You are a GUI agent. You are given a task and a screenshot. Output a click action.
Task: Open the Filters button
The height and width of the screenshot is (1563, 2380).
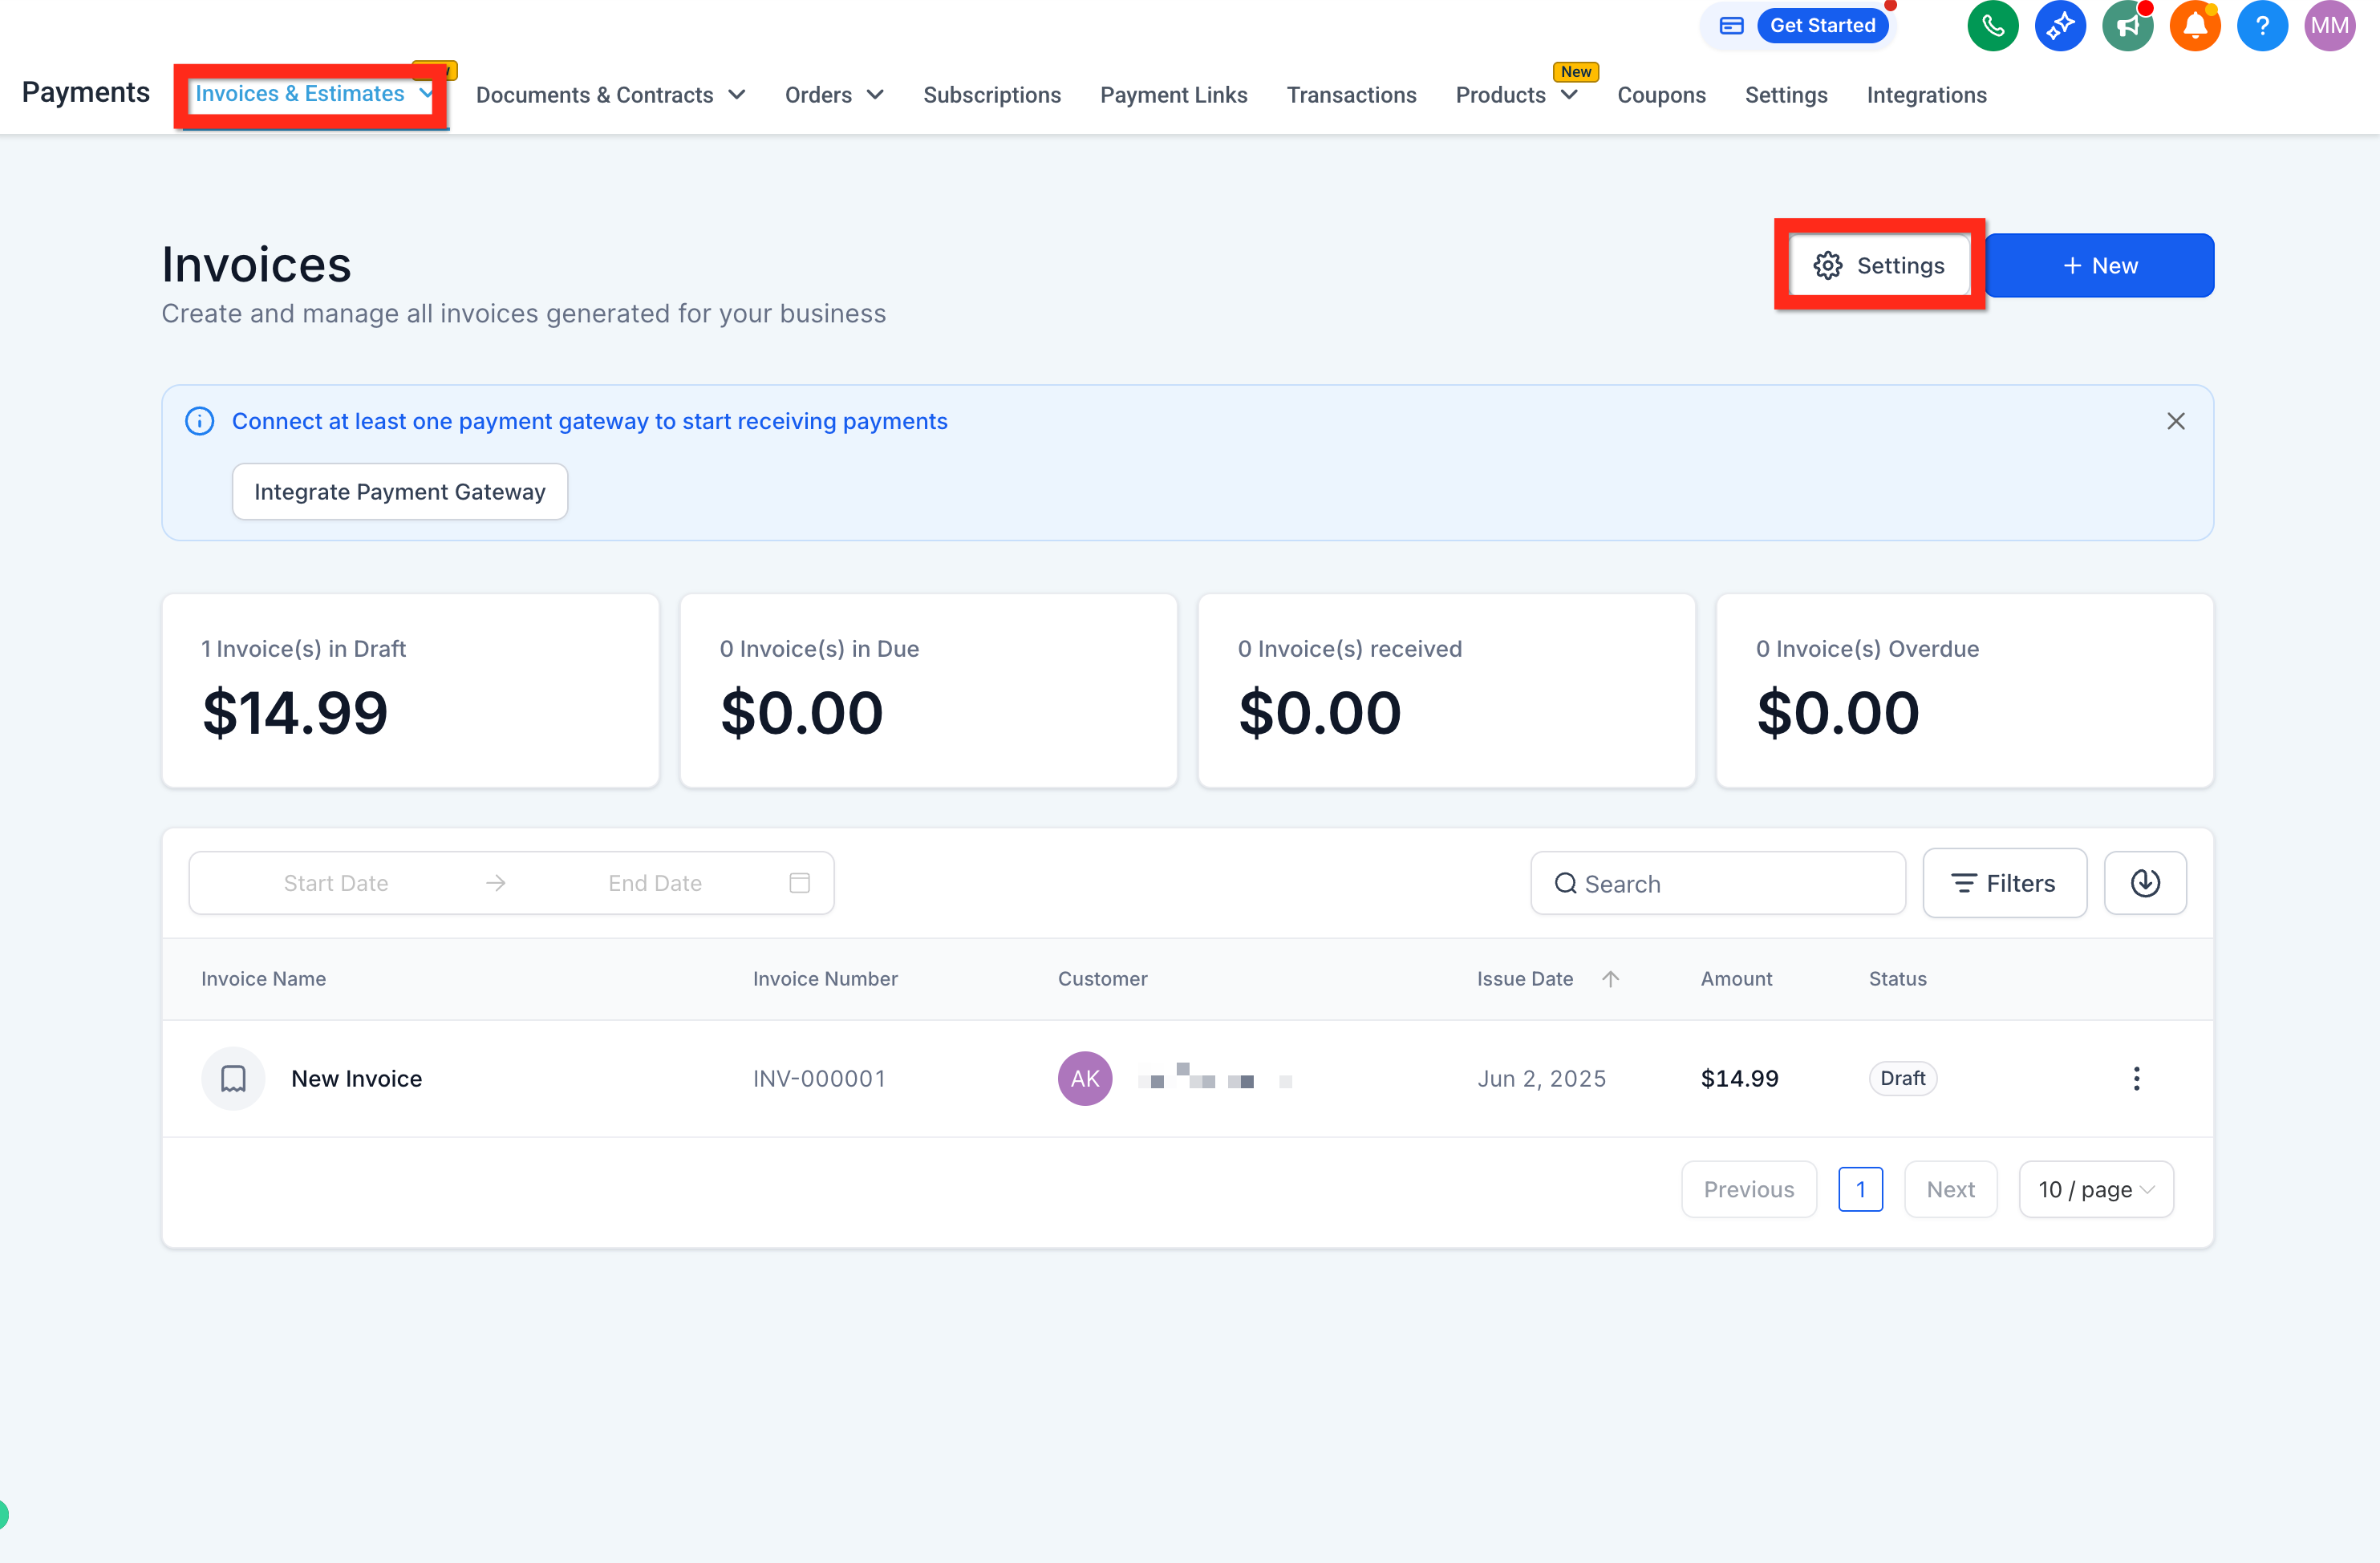point(2004,883)
